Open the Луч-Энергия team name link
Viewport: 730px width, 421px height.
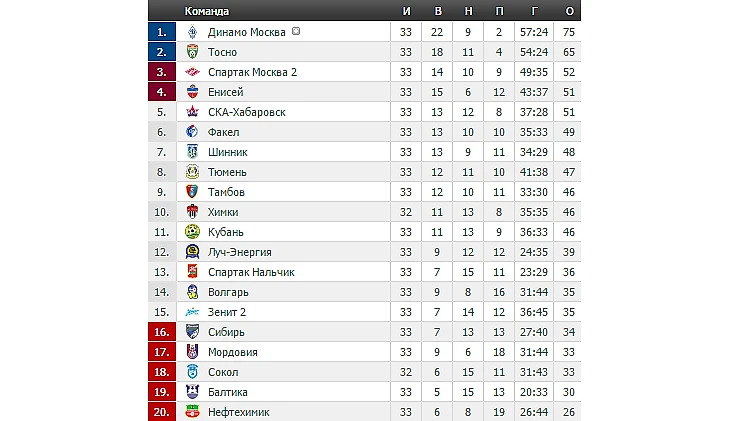coord(239,252)
